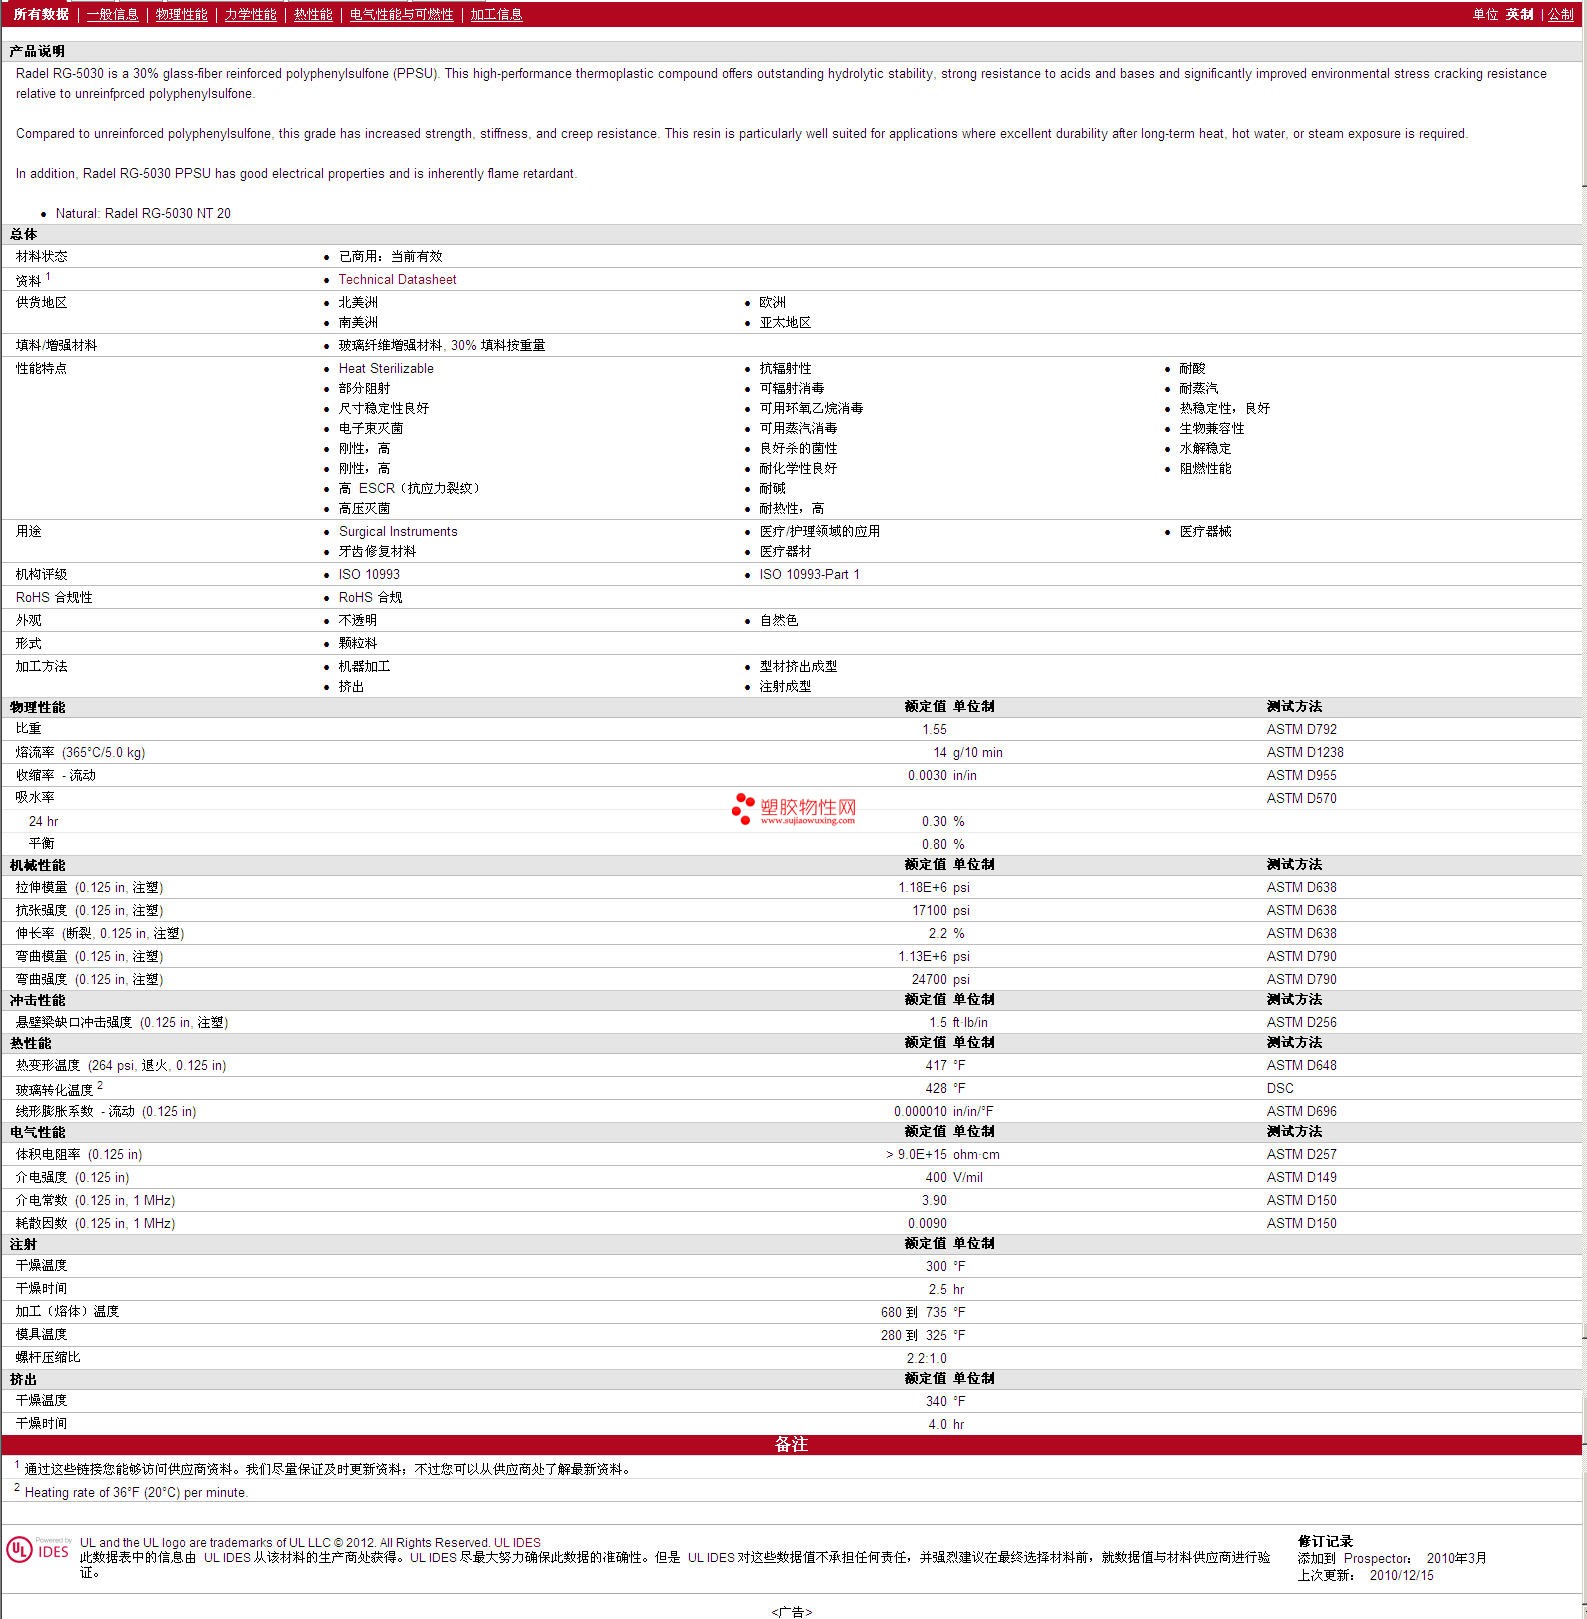Click the RoHS 合规 value item
Image resolution: width=1587 pixels, height=1619 pixels.
[x=370, y=597]
